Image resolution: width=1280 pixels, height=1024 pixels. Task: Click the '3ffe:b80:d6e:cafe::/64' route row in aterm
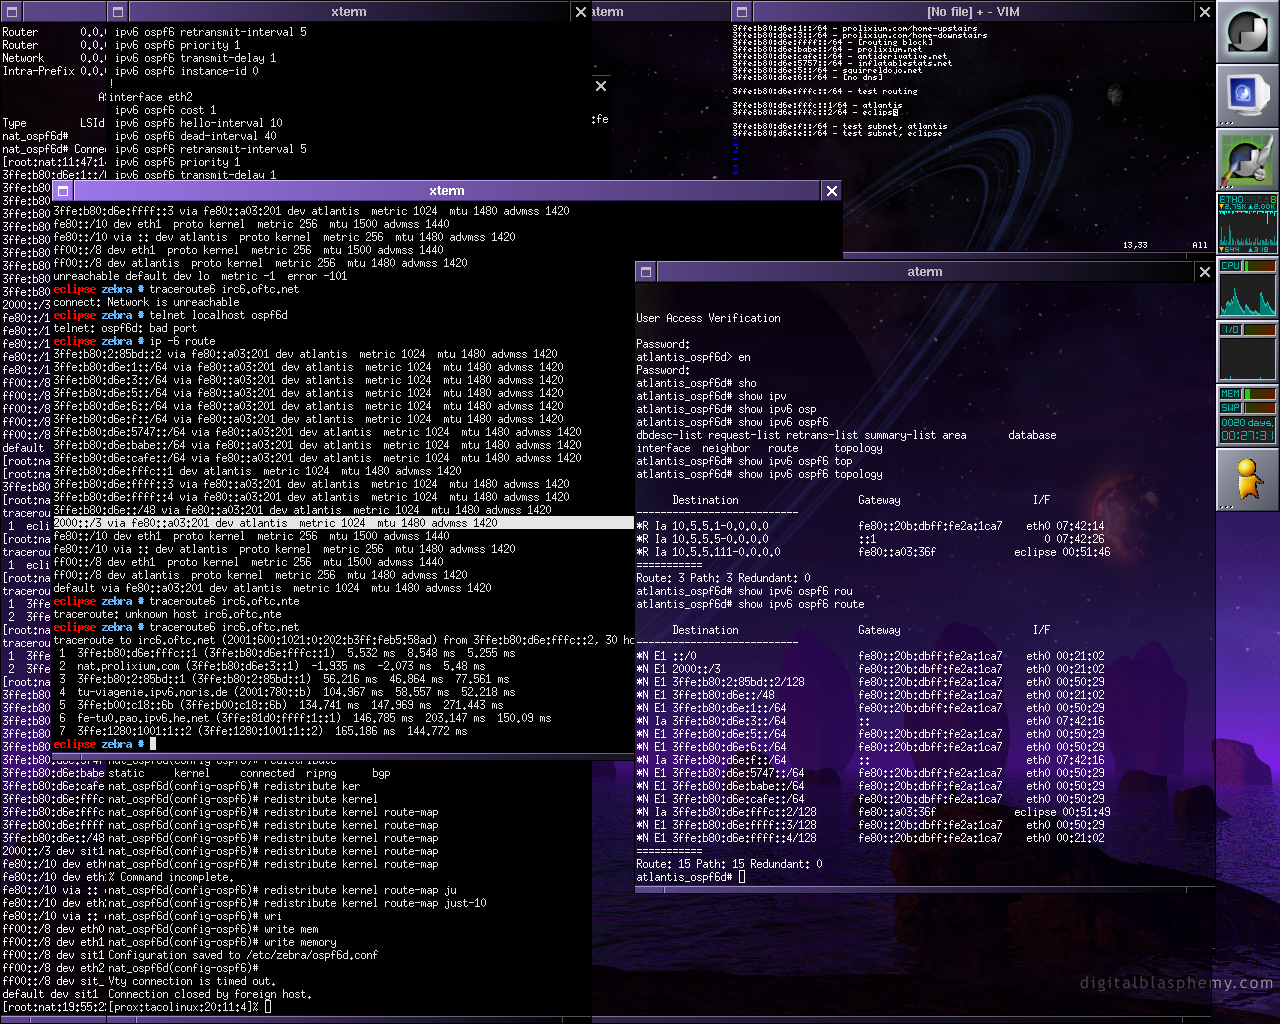[x=870, y=799]
